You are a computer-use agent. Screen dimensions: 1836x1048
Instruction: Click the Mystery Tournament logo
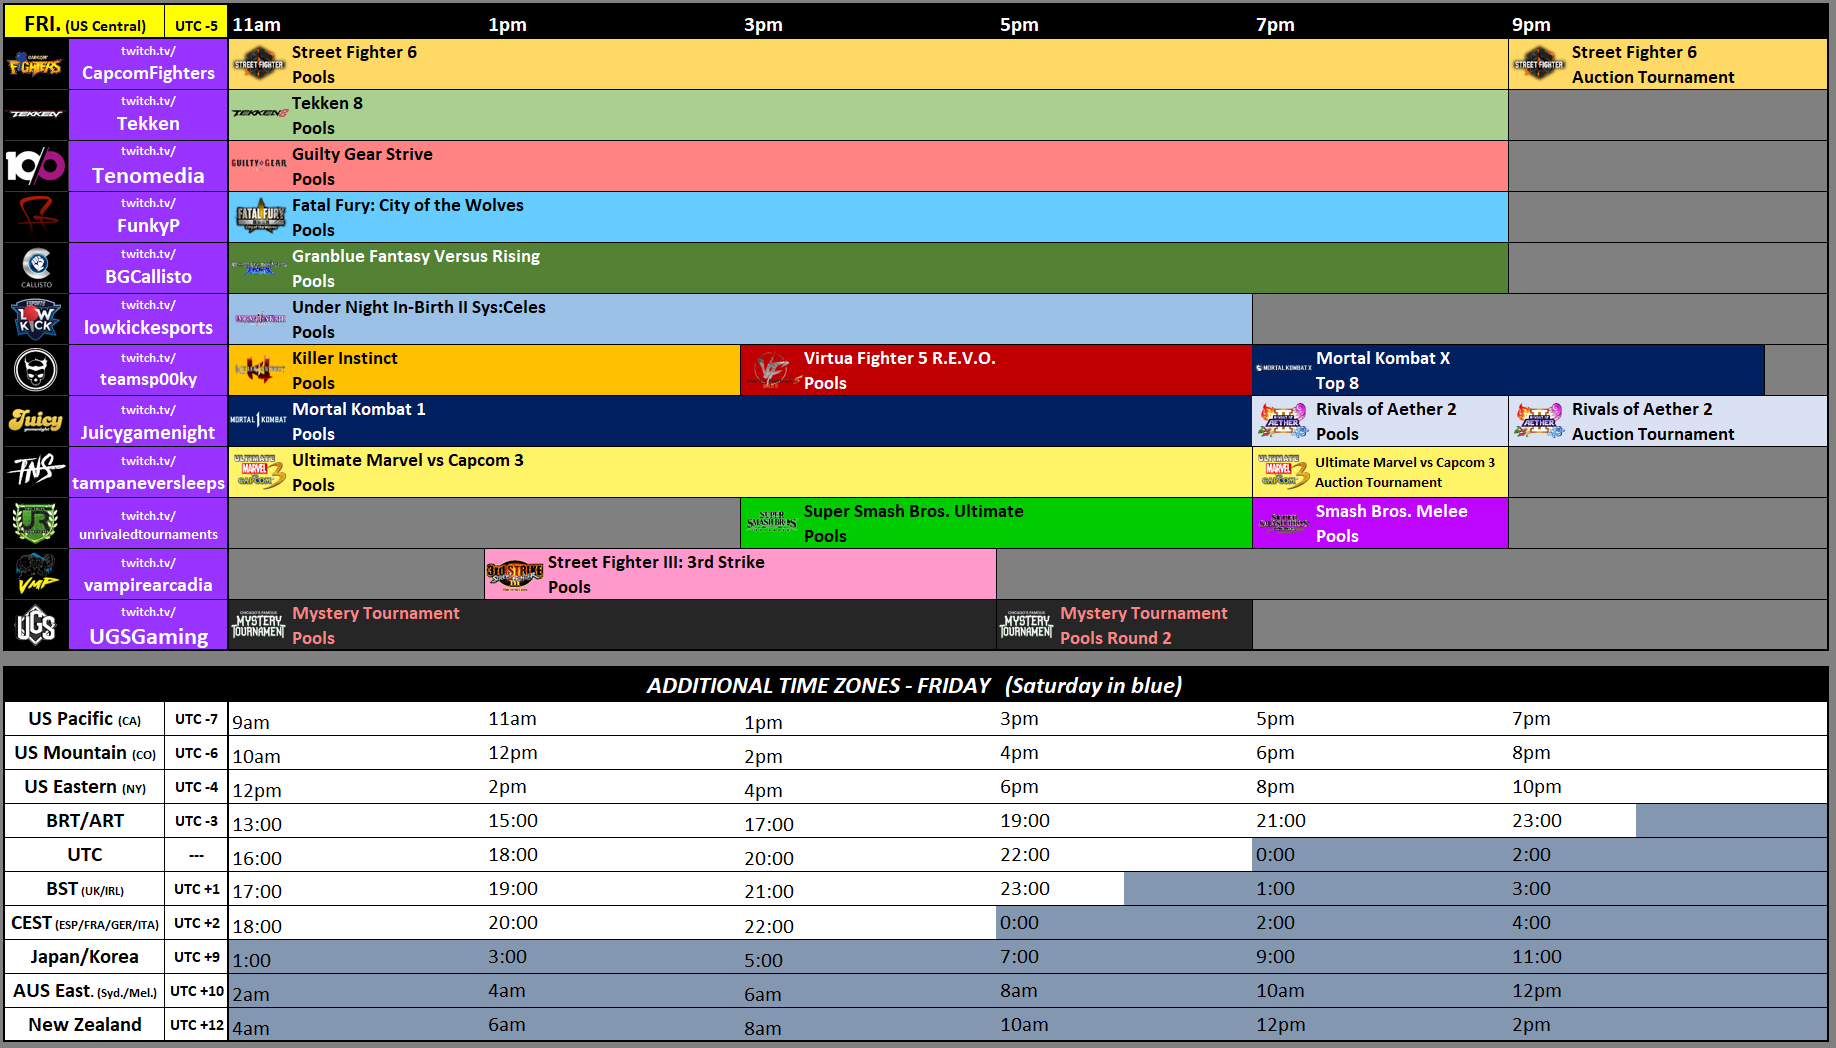[257, 624]
